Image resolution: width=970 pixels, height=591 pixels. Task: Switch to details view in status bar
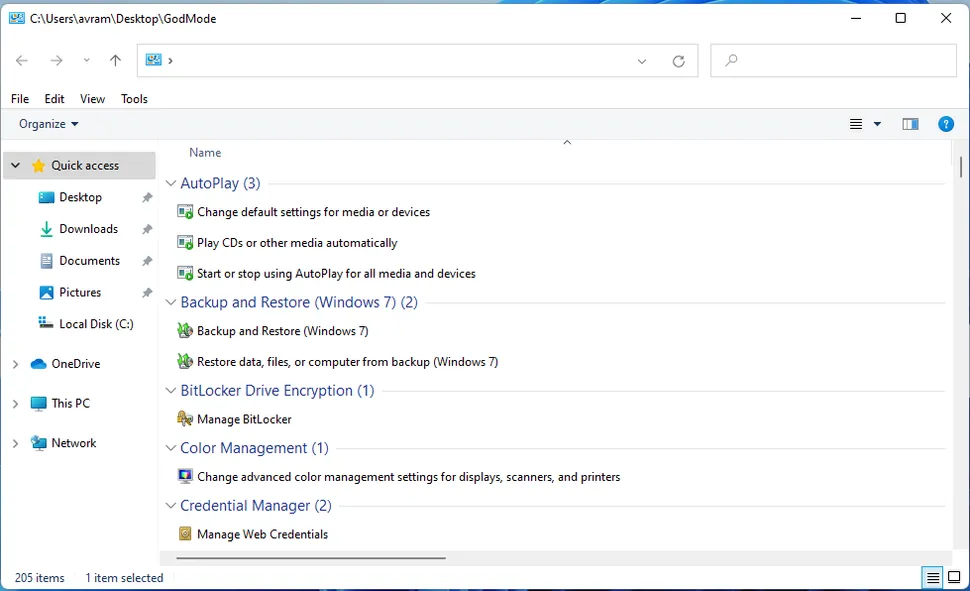[x=933, y=578]
